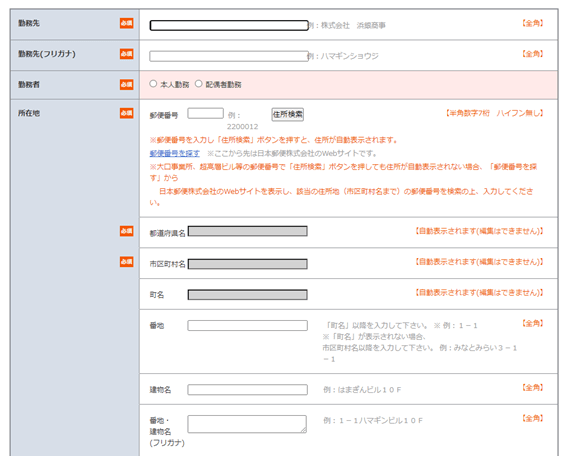This screenshot has height=456, width=567.
Task: Click the 番地 input field
Action: tap(248, 325)
